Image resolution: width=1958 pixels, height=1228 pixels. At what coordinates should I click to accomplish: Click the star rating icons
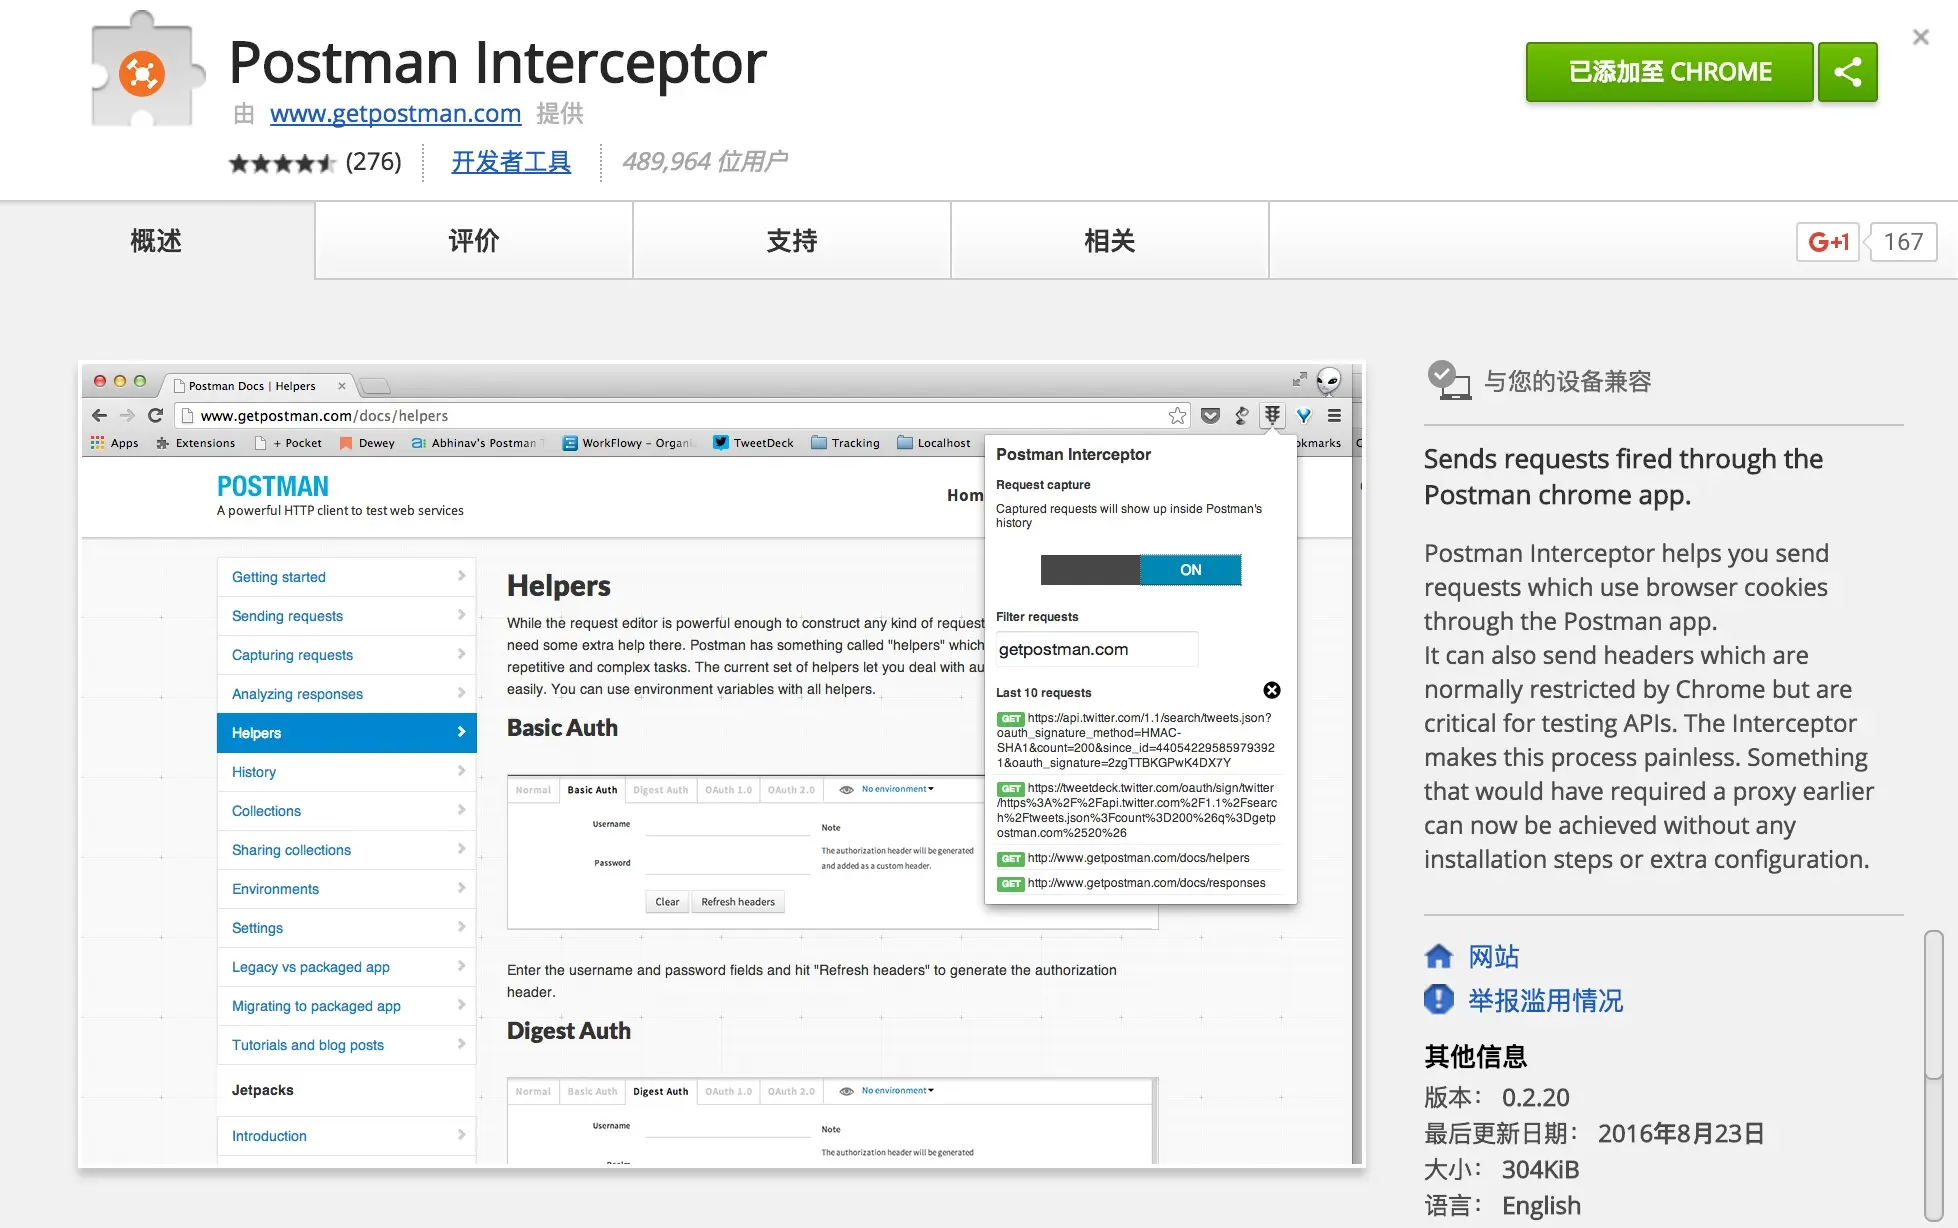tap(281, 163)
